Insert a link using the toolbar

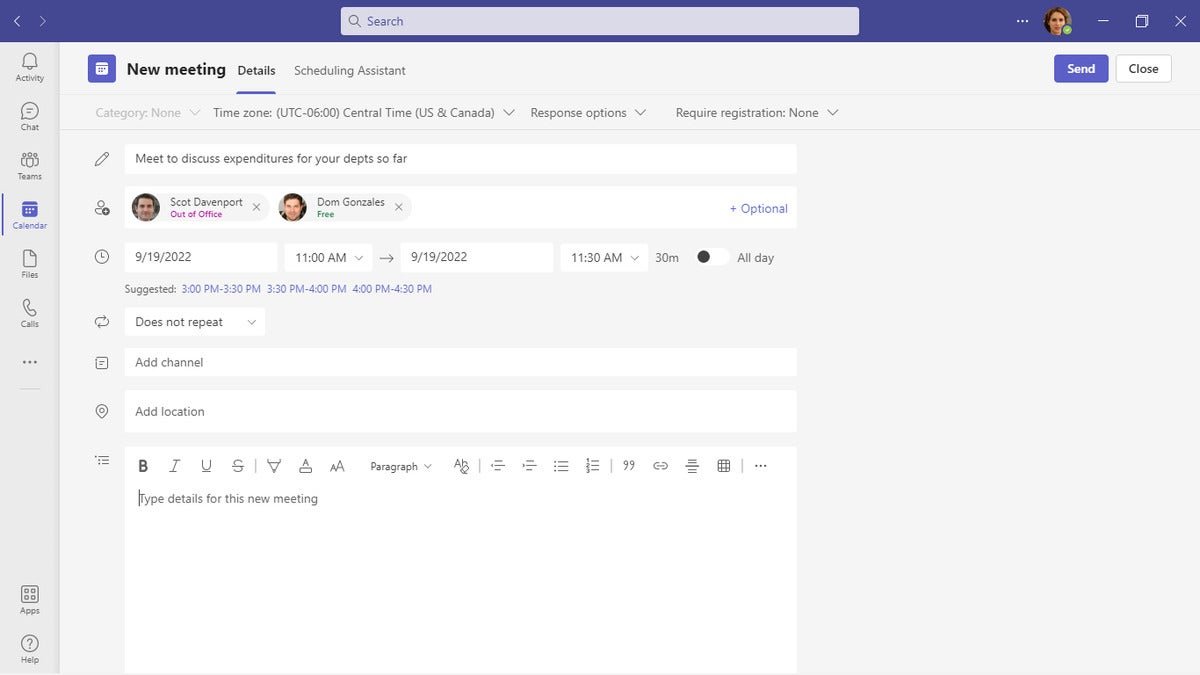tap(660, 466)
